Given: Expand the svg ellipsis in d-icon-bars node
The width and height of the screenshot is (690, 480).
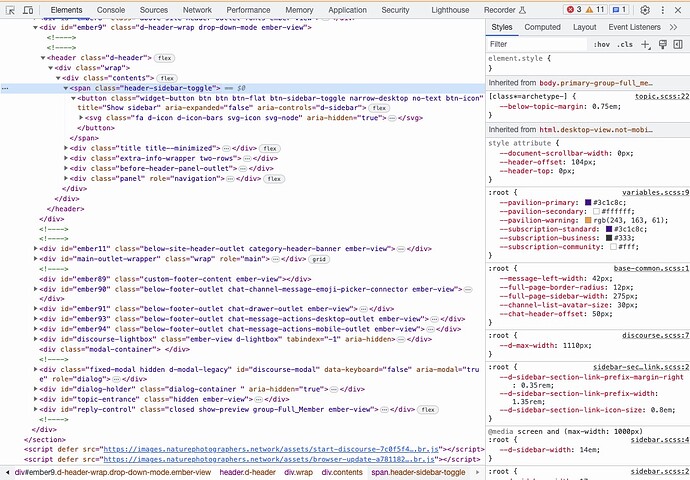Looking at the screenshot, I should [x=392, y=118].
